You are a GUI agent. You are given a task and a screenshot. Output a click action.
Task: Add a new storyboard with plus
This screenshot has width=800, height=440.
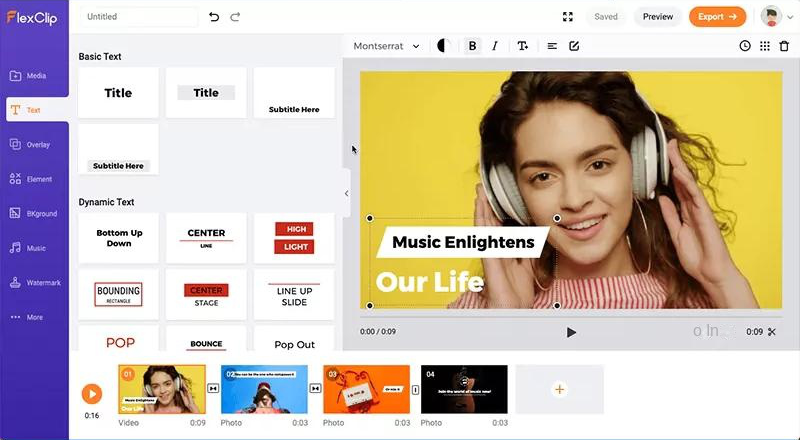point(559,389)
